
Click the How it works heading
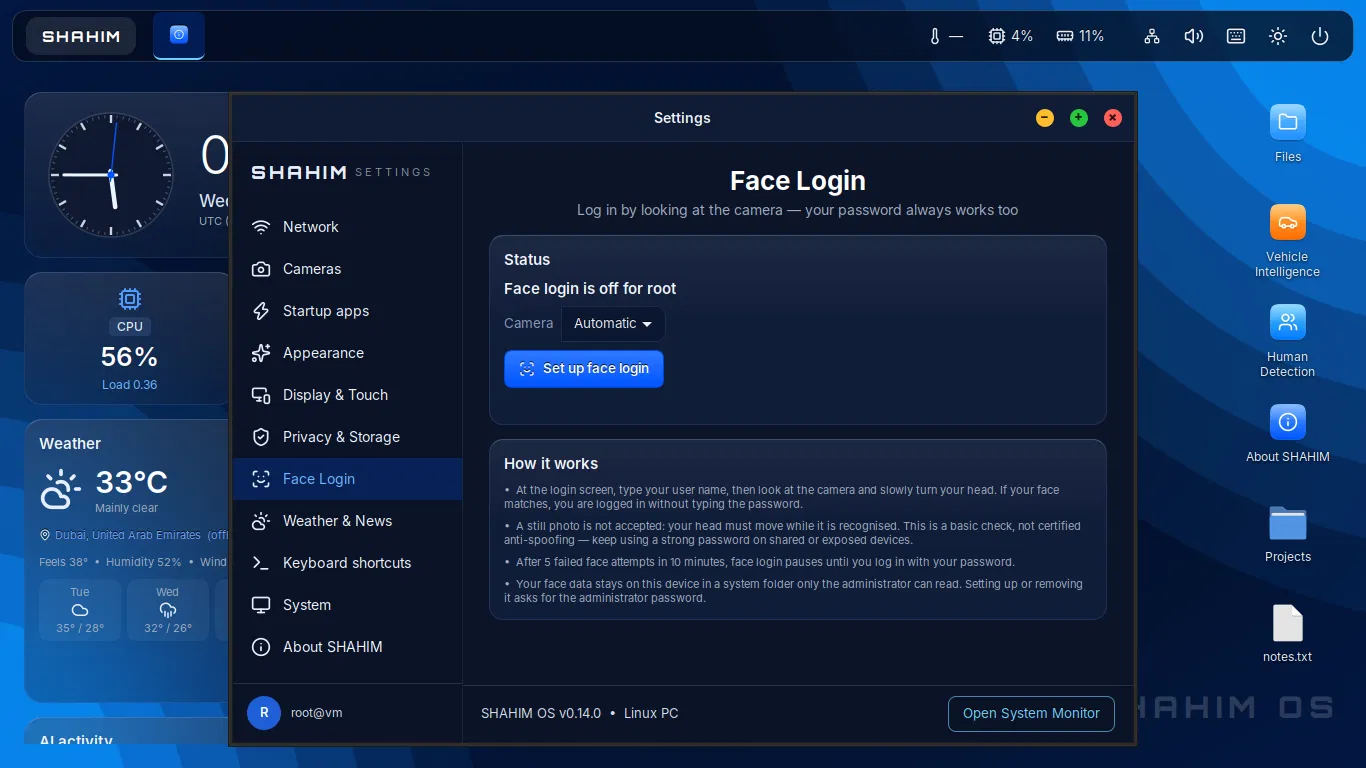point(551,464)
